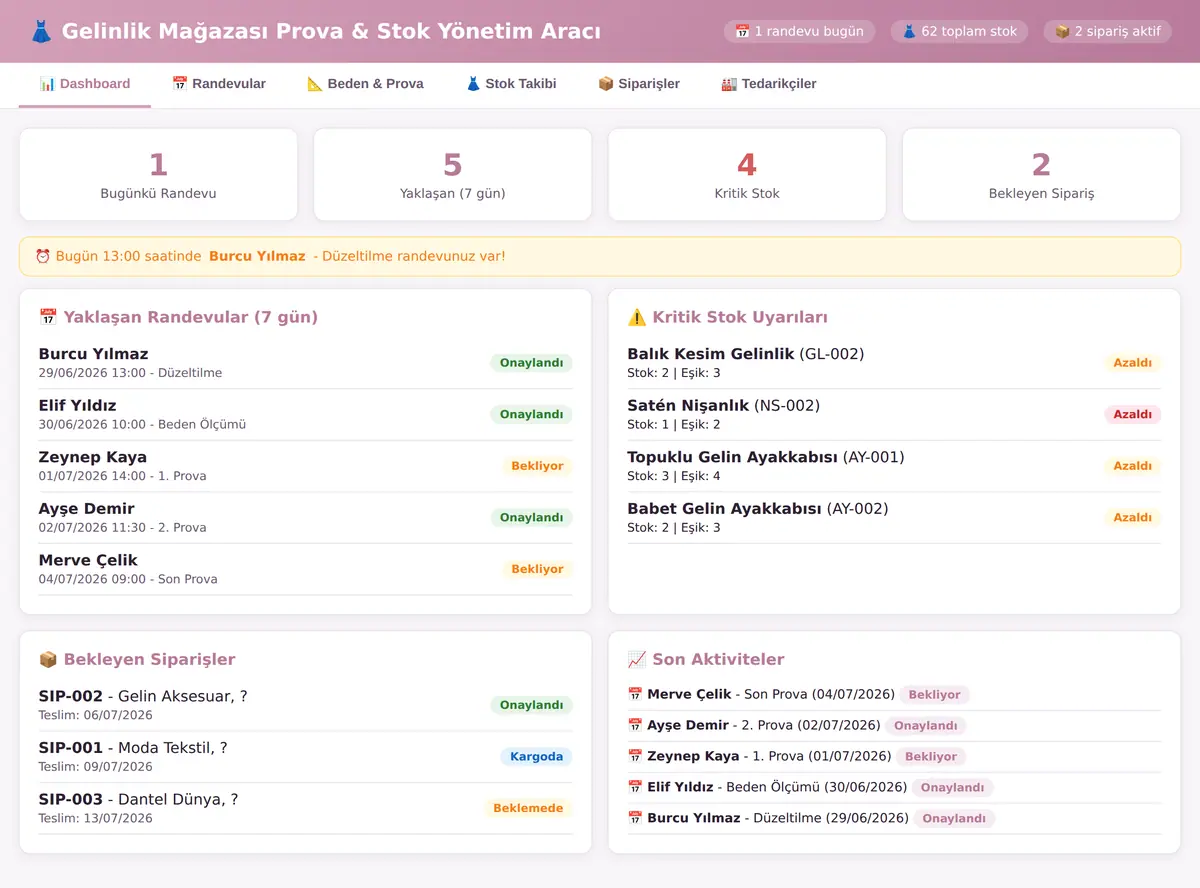Screen dimensions: 1200x888
Task: Switch to the Tedarikçiler tab
Action: click(769, 84)
